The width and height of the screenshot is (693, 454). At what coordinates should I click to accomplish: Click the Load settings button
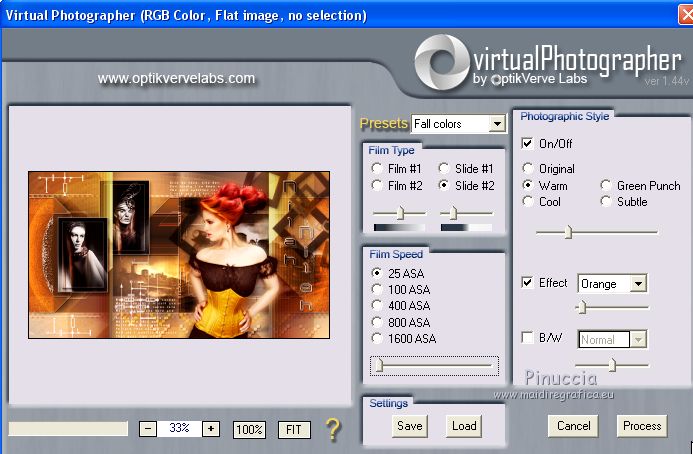[464, 426]
